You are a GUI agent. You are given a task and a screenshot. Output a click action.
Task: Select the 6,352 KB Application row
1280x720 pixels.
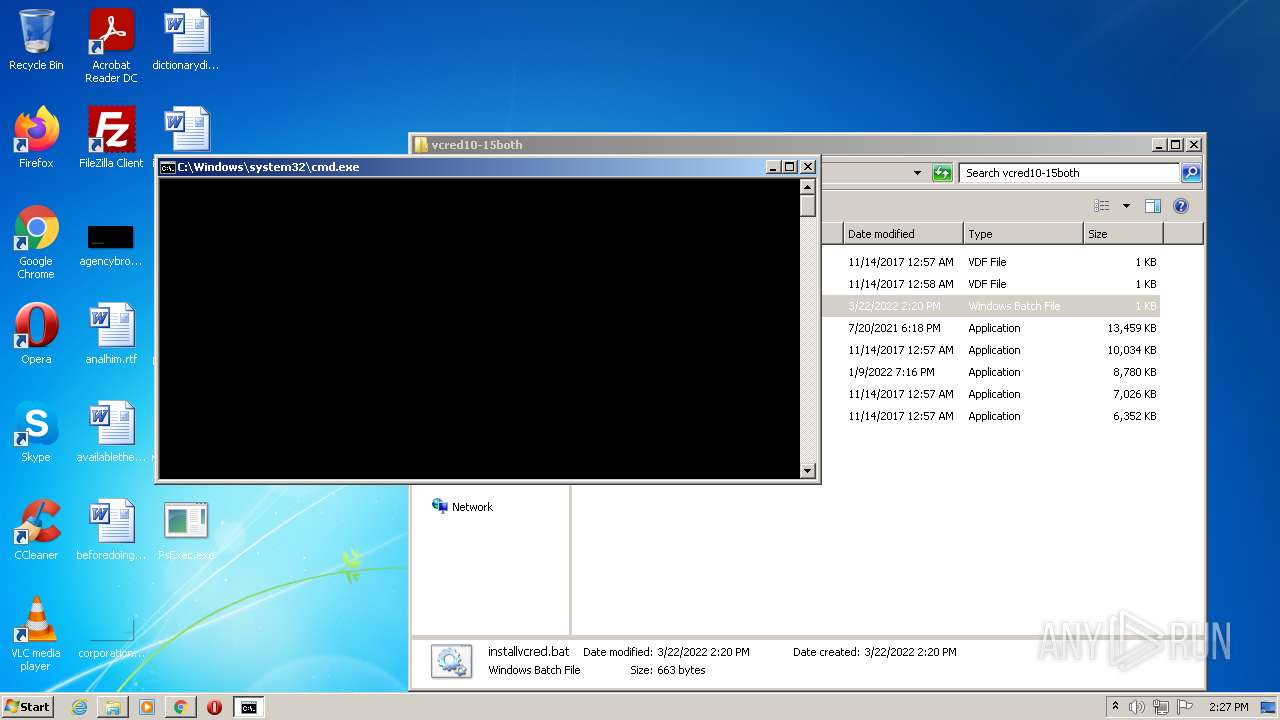pos(990,416)
